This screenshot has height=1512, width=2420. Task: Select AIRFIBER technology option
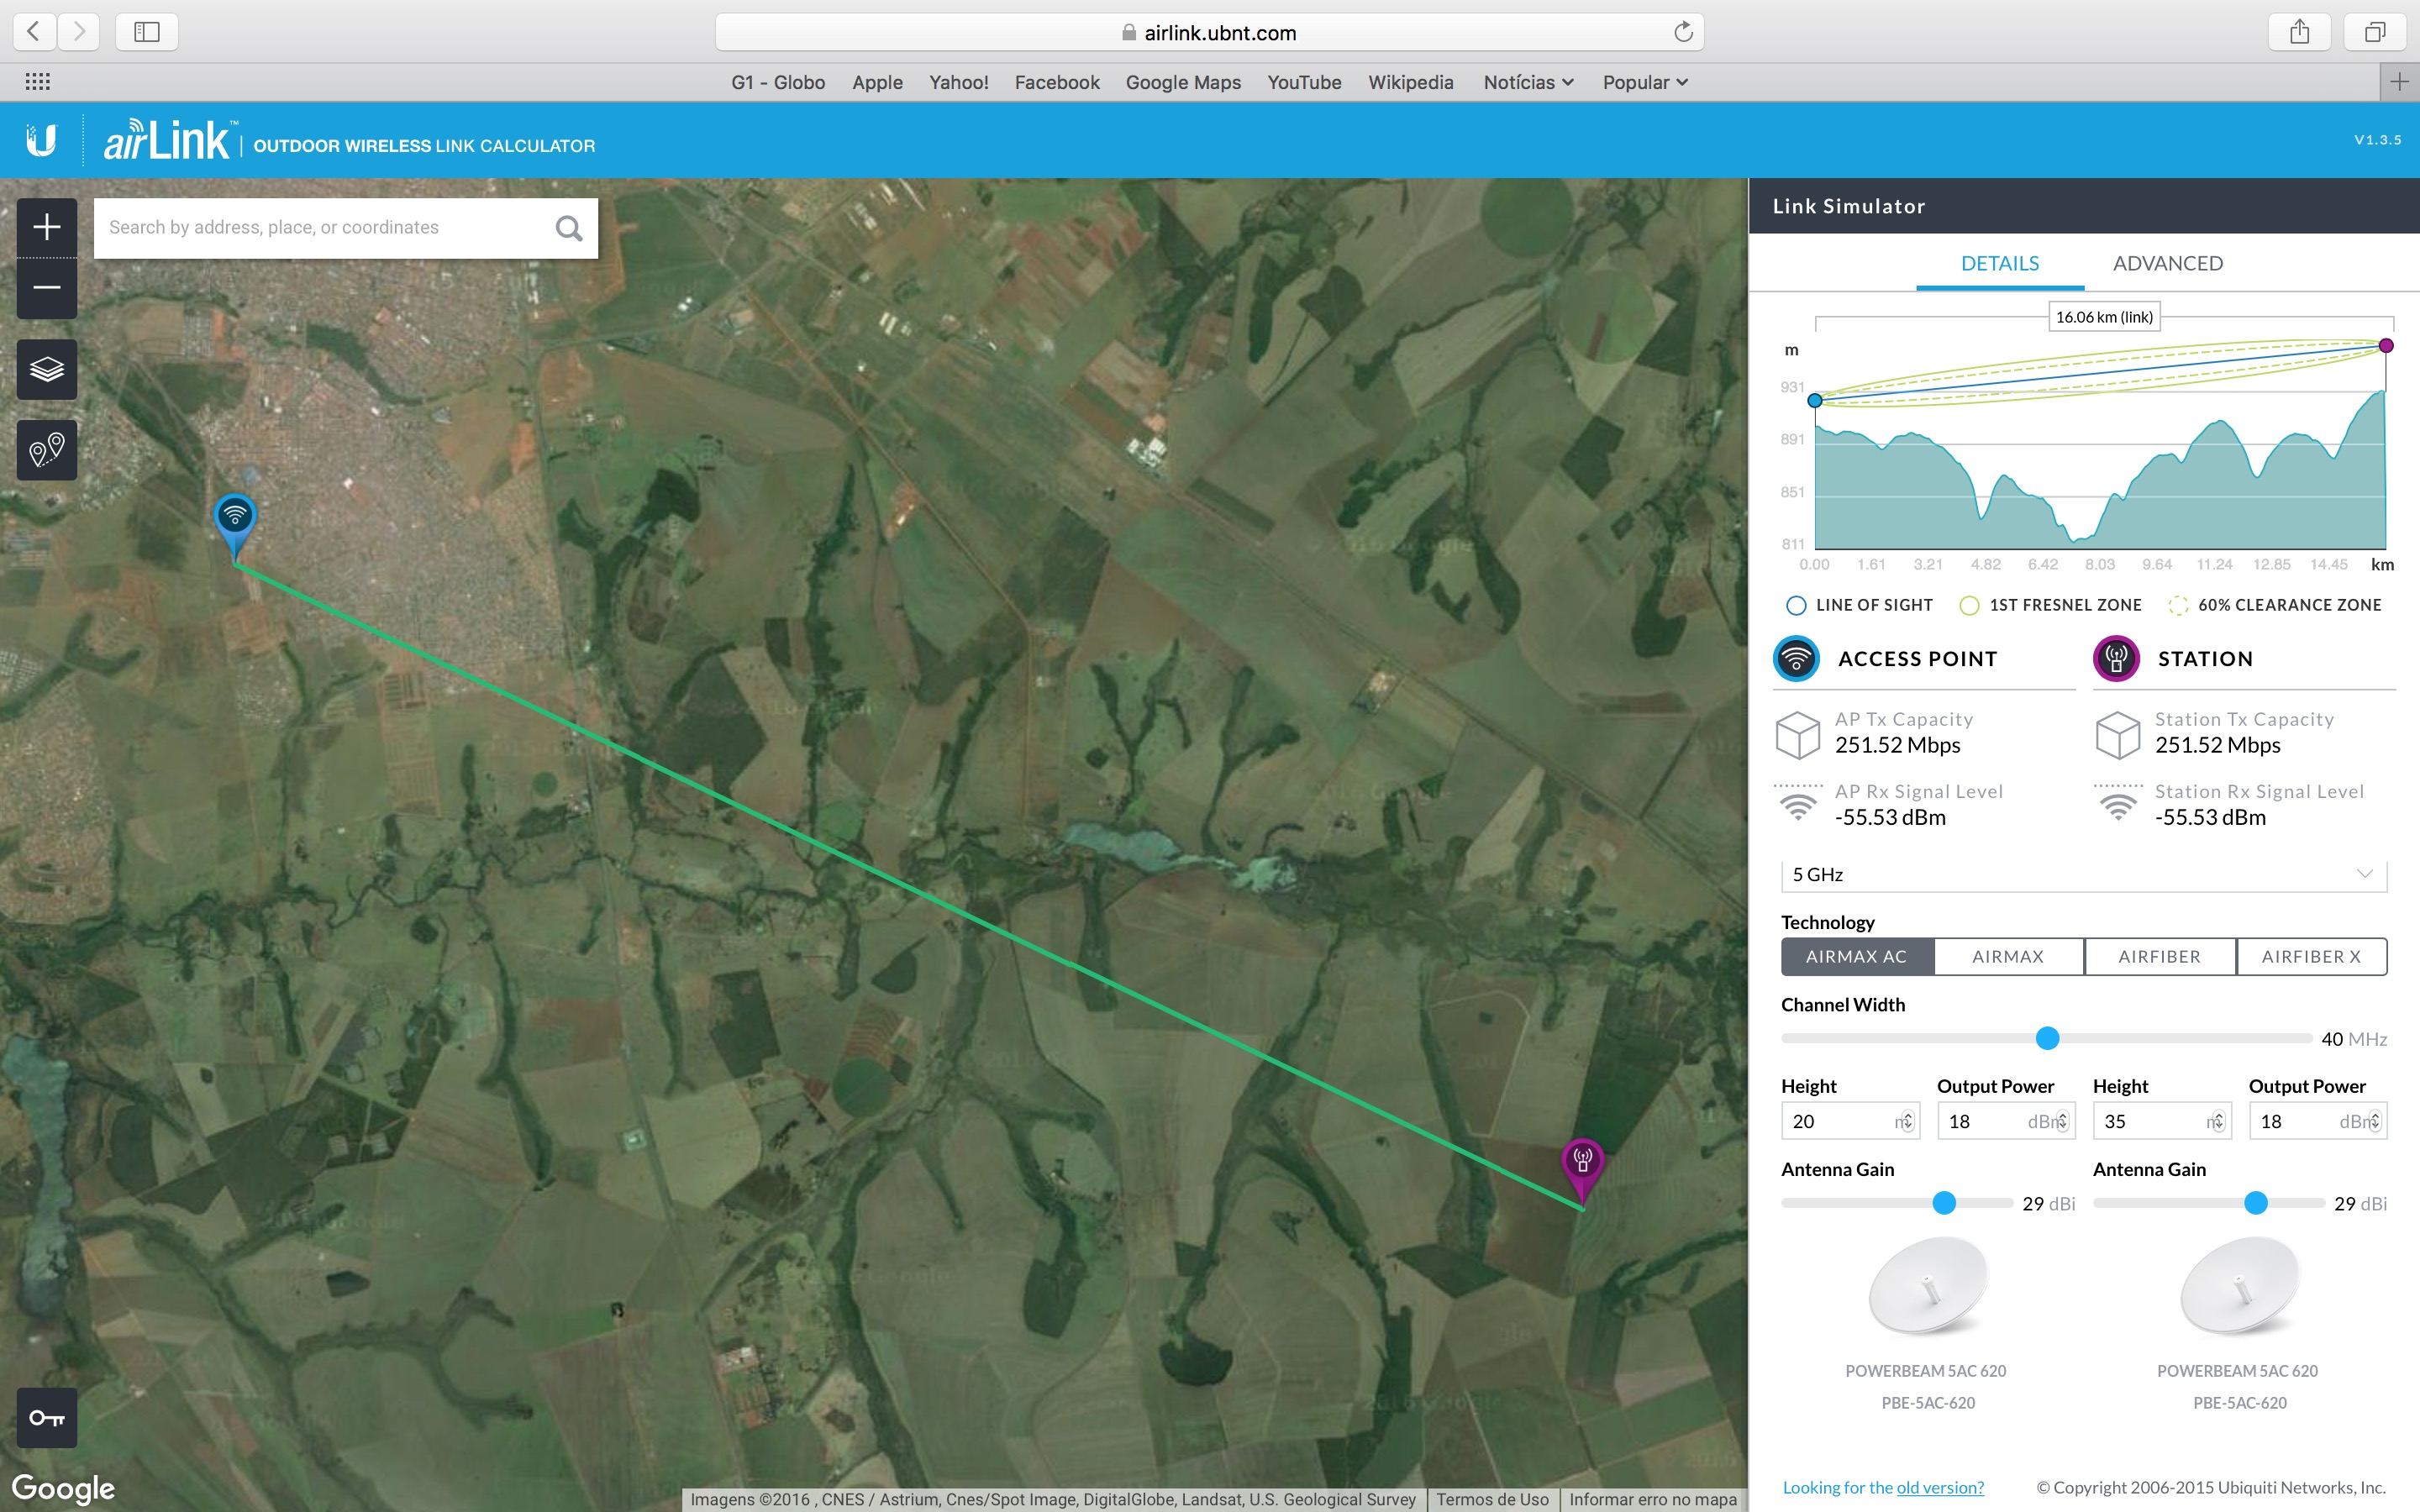(2159, 956)
